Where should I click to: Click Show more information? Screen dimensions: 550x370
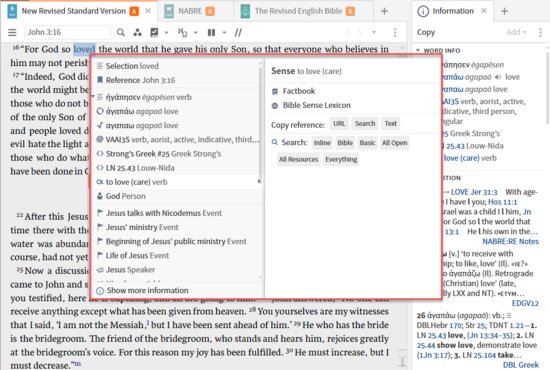pyautogui.click(x=147, y=290)
